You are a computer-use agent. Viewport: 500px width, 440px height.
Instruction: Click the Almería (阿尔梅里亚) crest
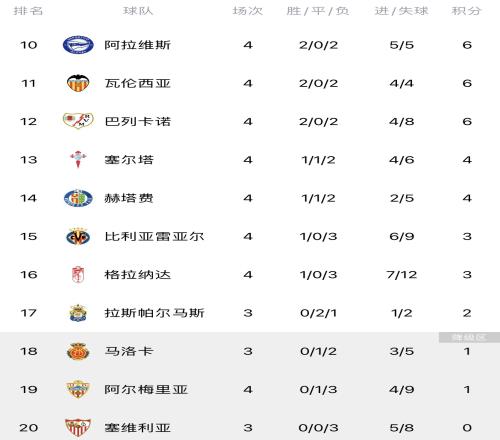pos(78,389)
